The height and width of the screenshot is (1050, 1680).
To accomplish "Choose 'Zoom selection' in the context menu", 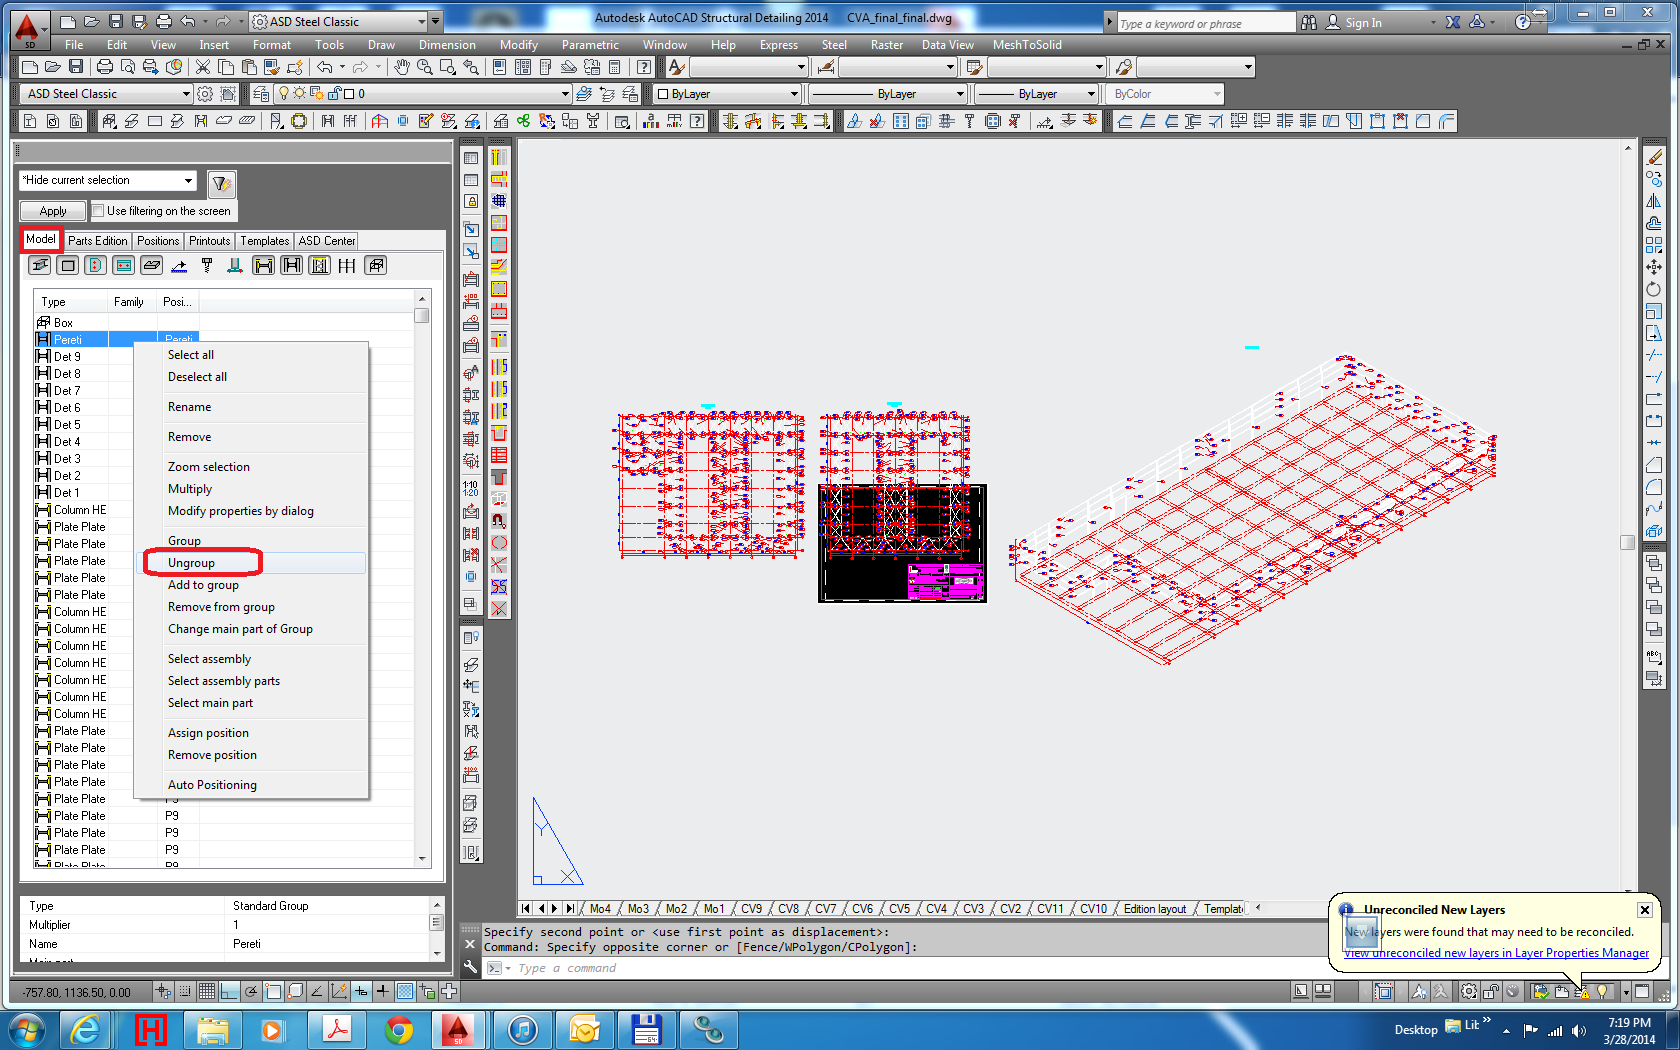I will [250, 467].
